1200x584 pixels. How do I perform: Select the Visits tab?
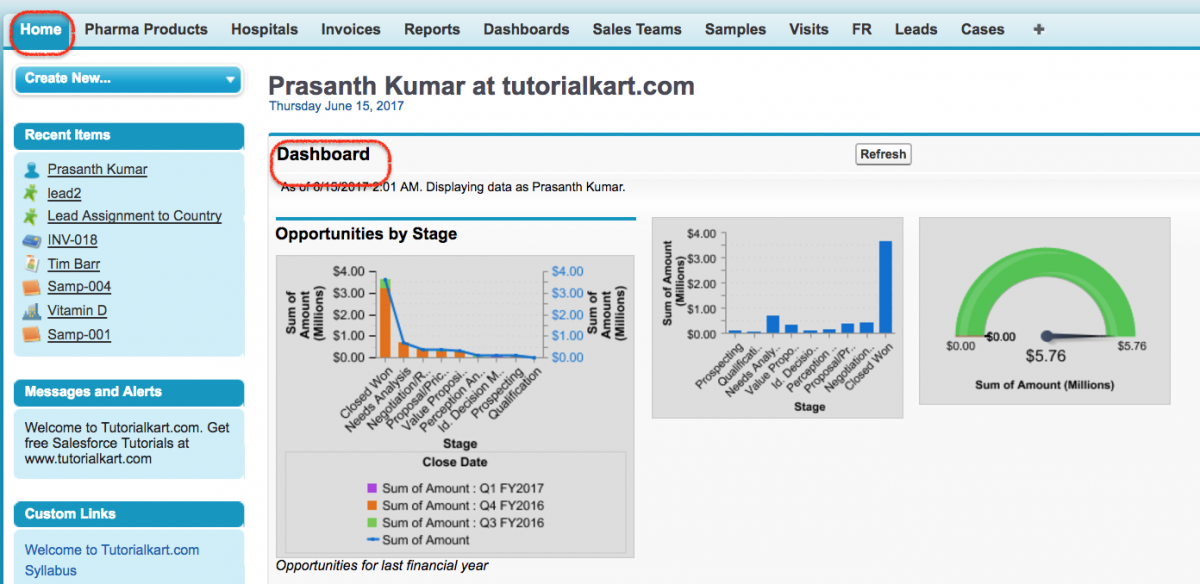(x=808, y=29)
